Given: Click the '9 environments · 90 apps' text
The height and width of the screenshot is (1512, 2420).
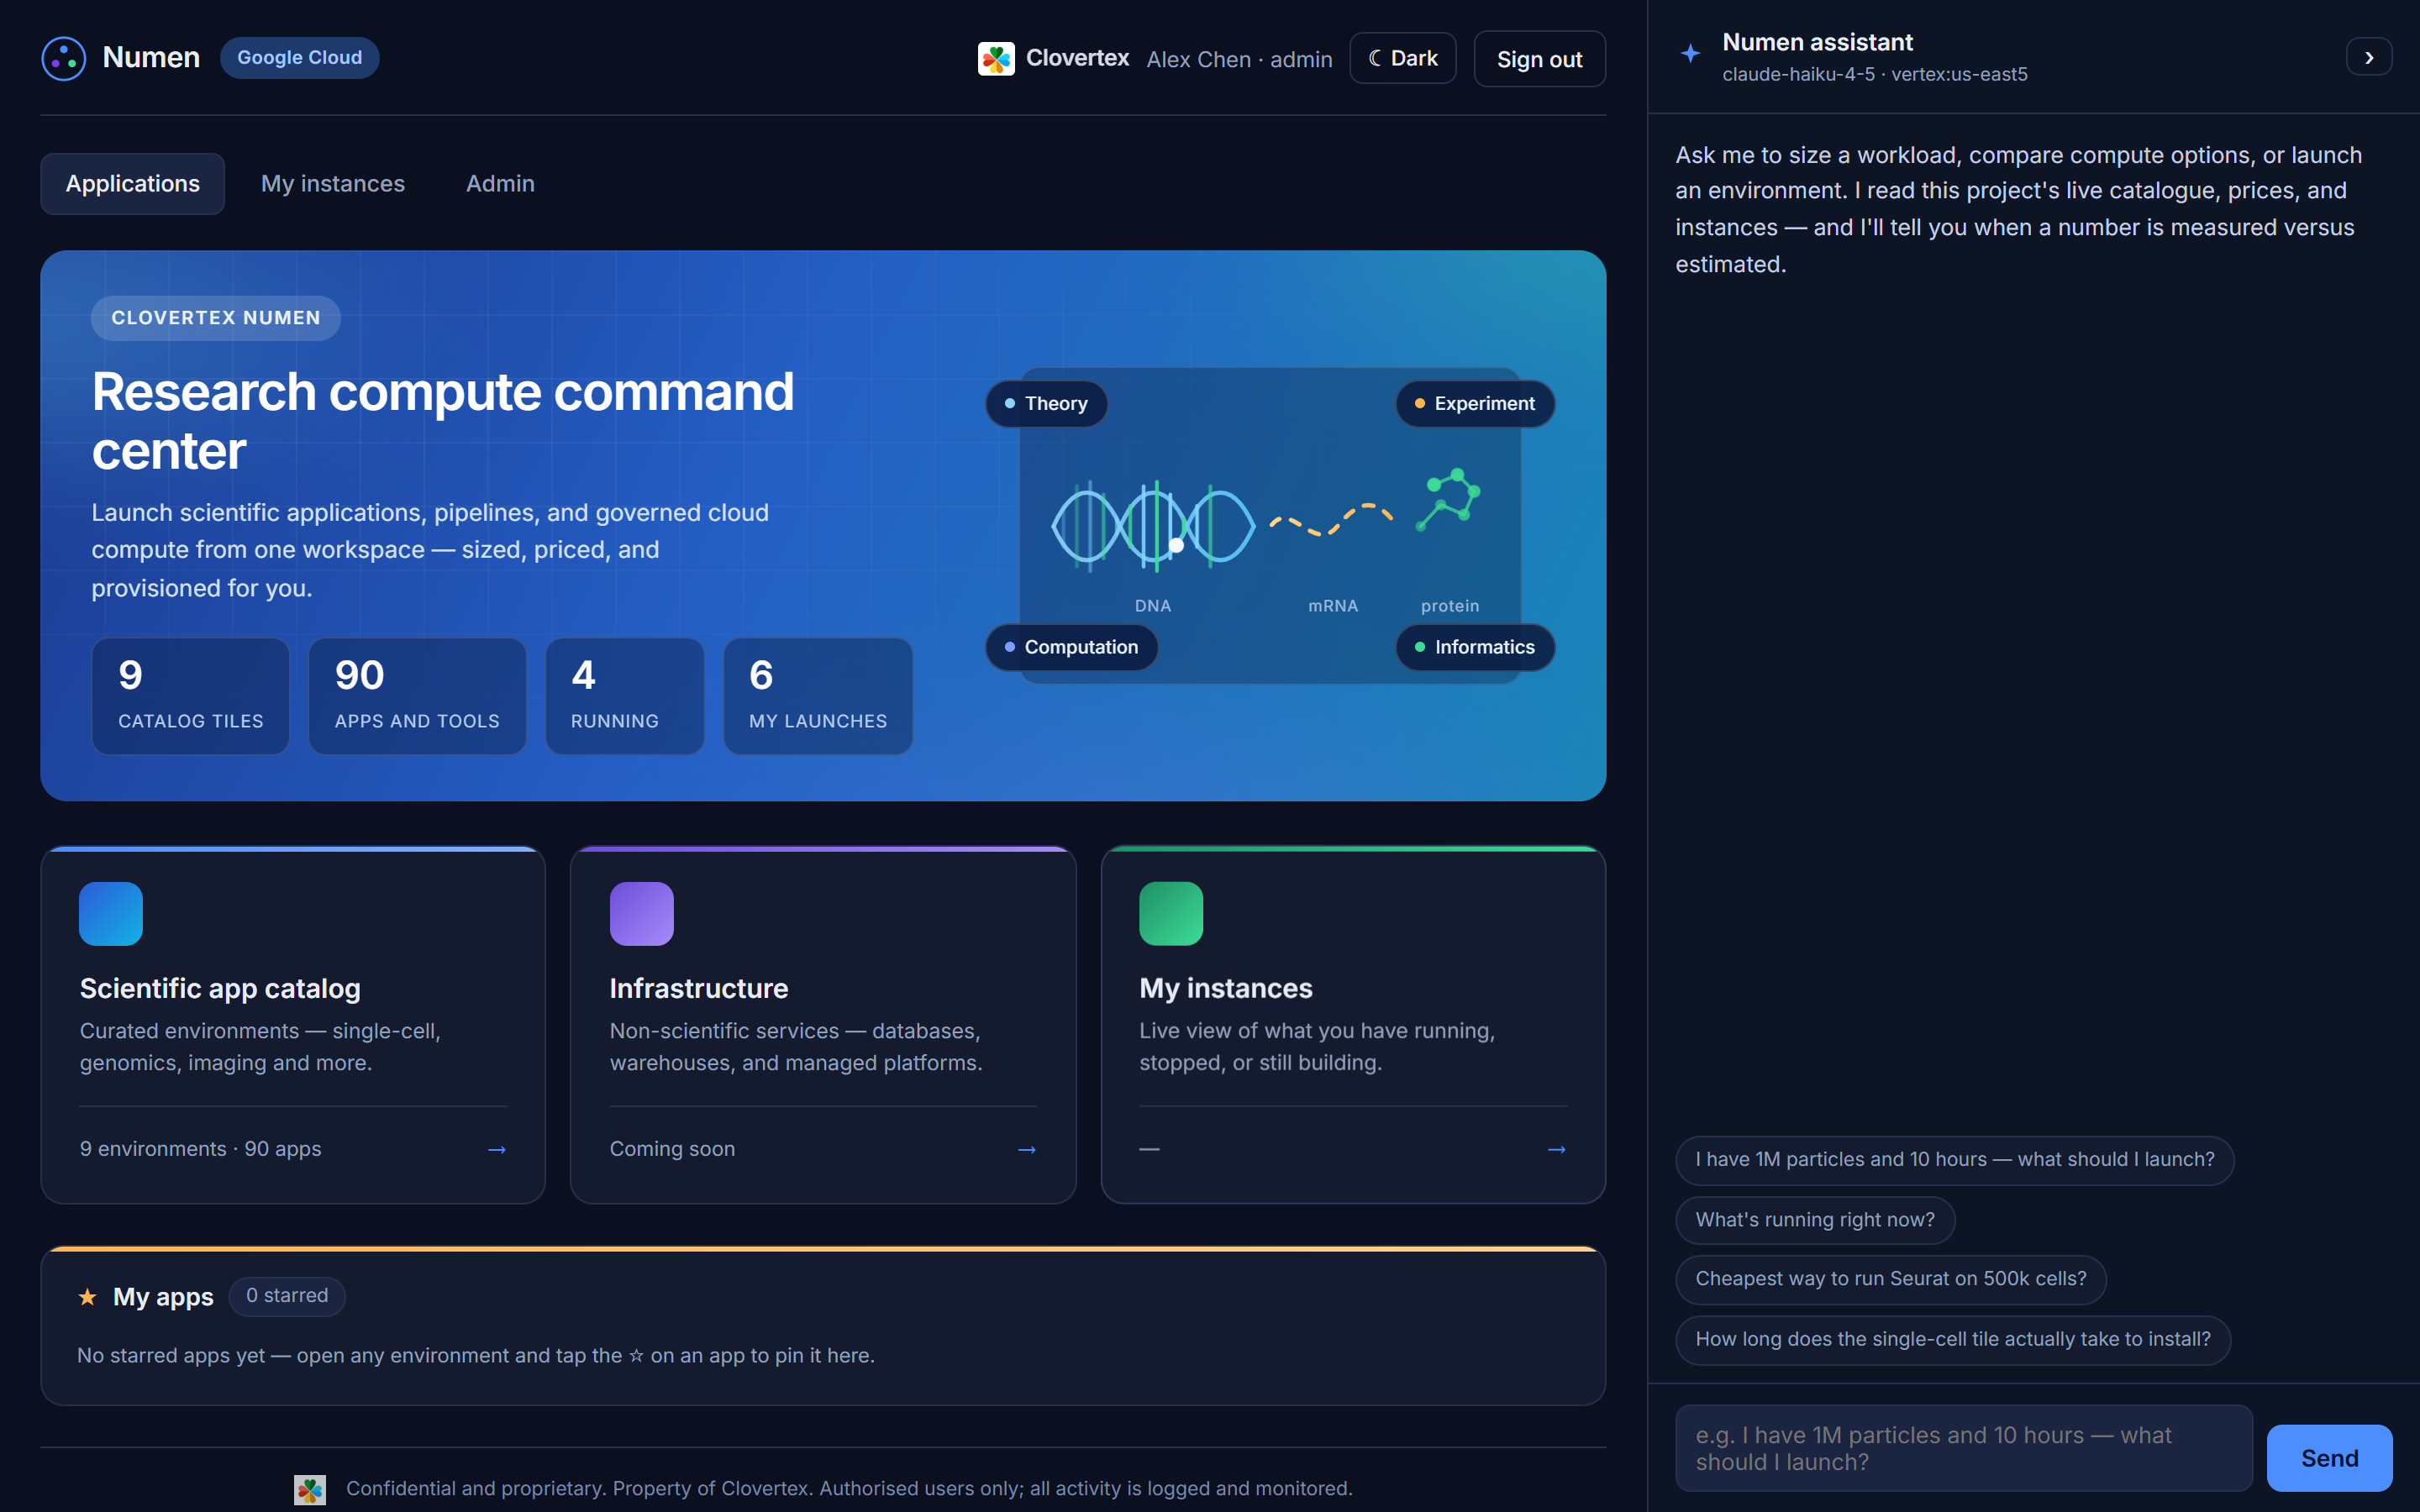Looking at the screenshot, I should (x=201, y=1149).
